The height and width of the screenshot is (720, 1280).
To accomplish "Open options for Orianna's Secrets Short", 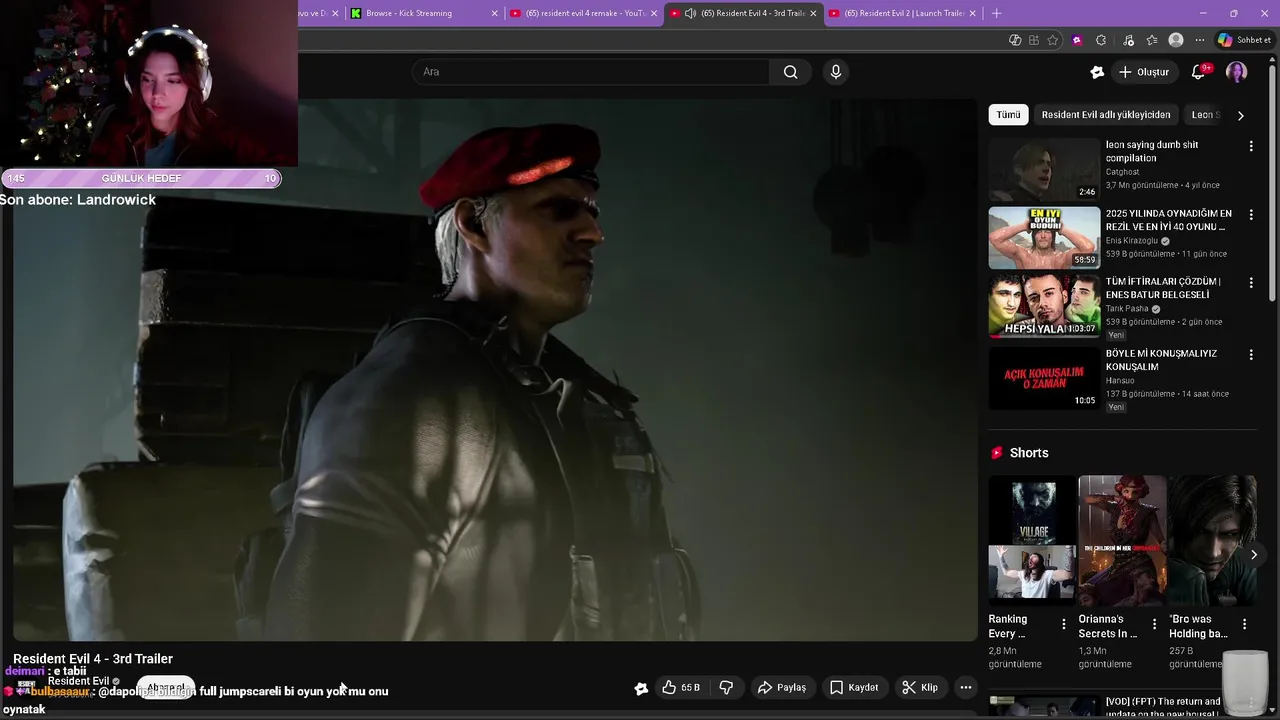I will 1154,624.
